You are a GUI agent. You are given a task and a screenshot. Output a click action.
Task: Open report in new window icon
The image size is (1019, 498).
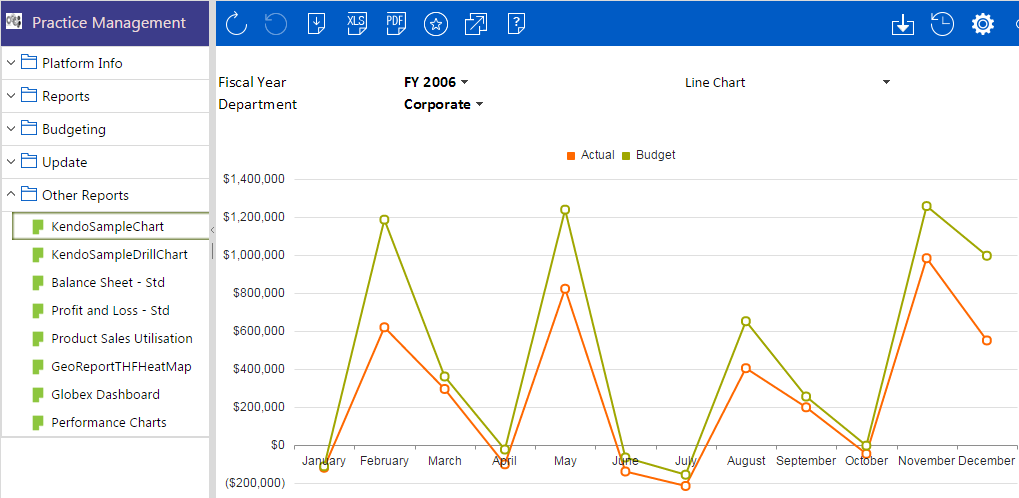(476, 24)
